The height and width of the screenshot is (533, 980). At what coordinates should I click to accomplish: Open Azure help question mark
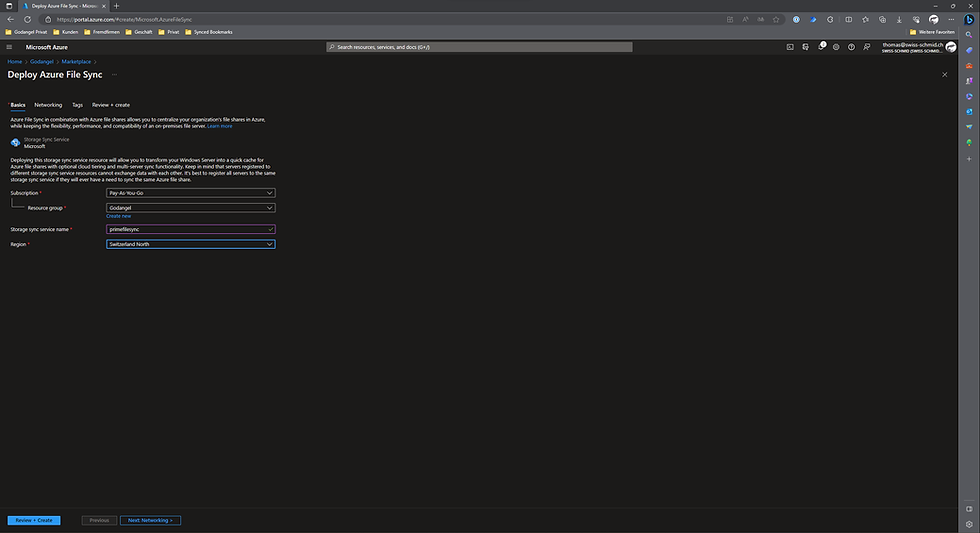tap(851, 47)
